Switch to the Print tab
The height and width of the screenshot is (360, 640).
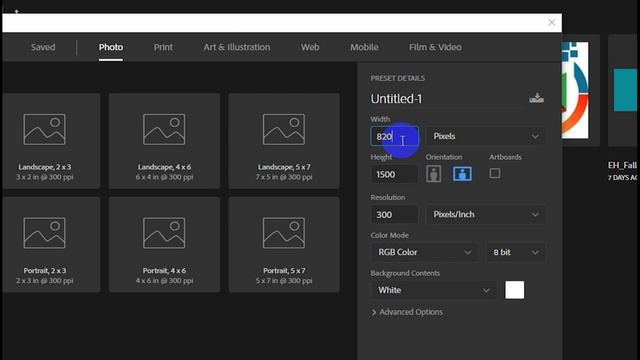click(x=163, y=47)
